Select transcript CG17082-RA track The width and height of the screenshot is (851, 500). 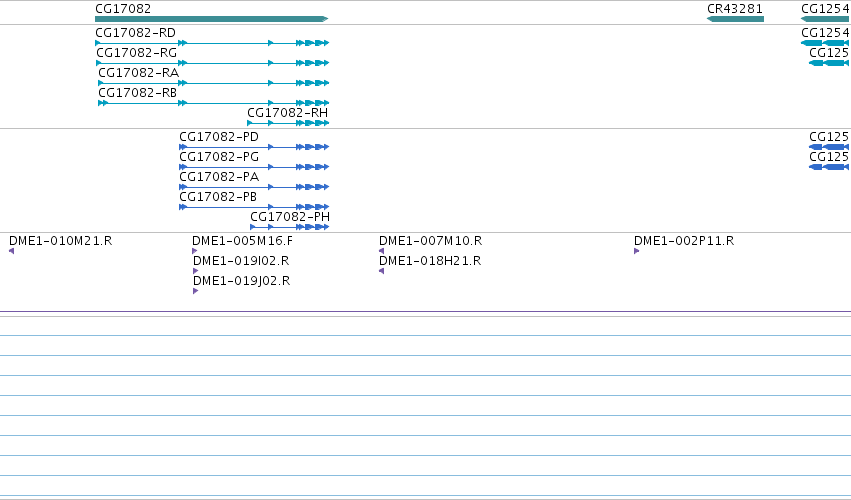pos(213,83)
